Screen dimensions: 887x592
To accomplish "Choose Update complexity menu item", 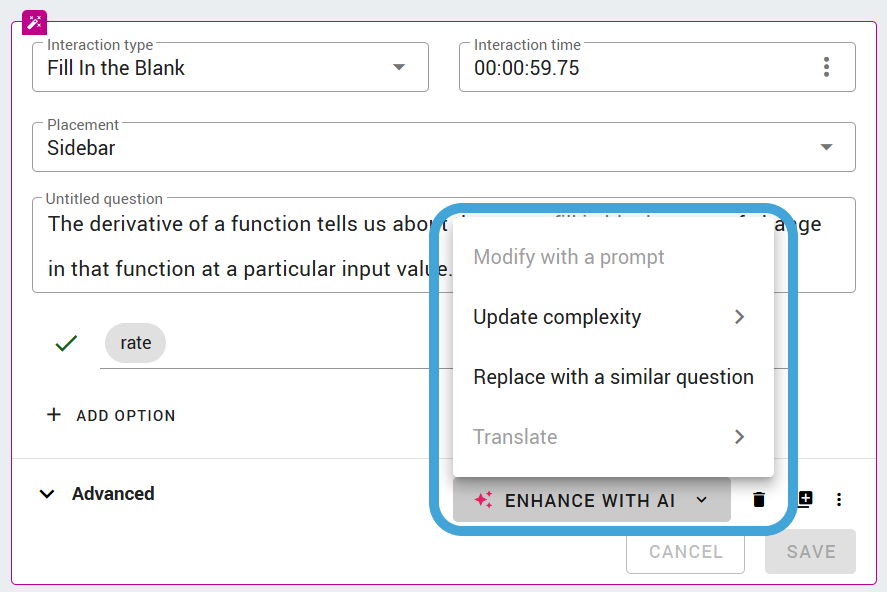I will pos(613,317).
